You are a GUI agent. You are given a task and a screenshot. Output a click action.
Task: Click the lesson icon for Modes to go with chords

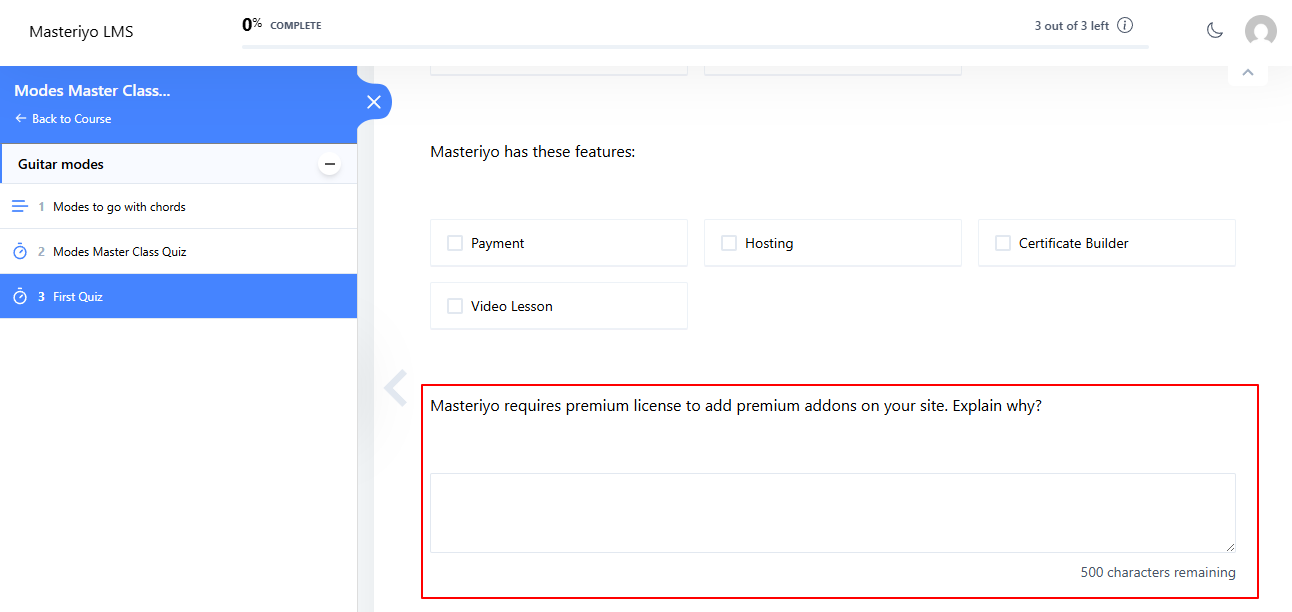tap(20, 206)
